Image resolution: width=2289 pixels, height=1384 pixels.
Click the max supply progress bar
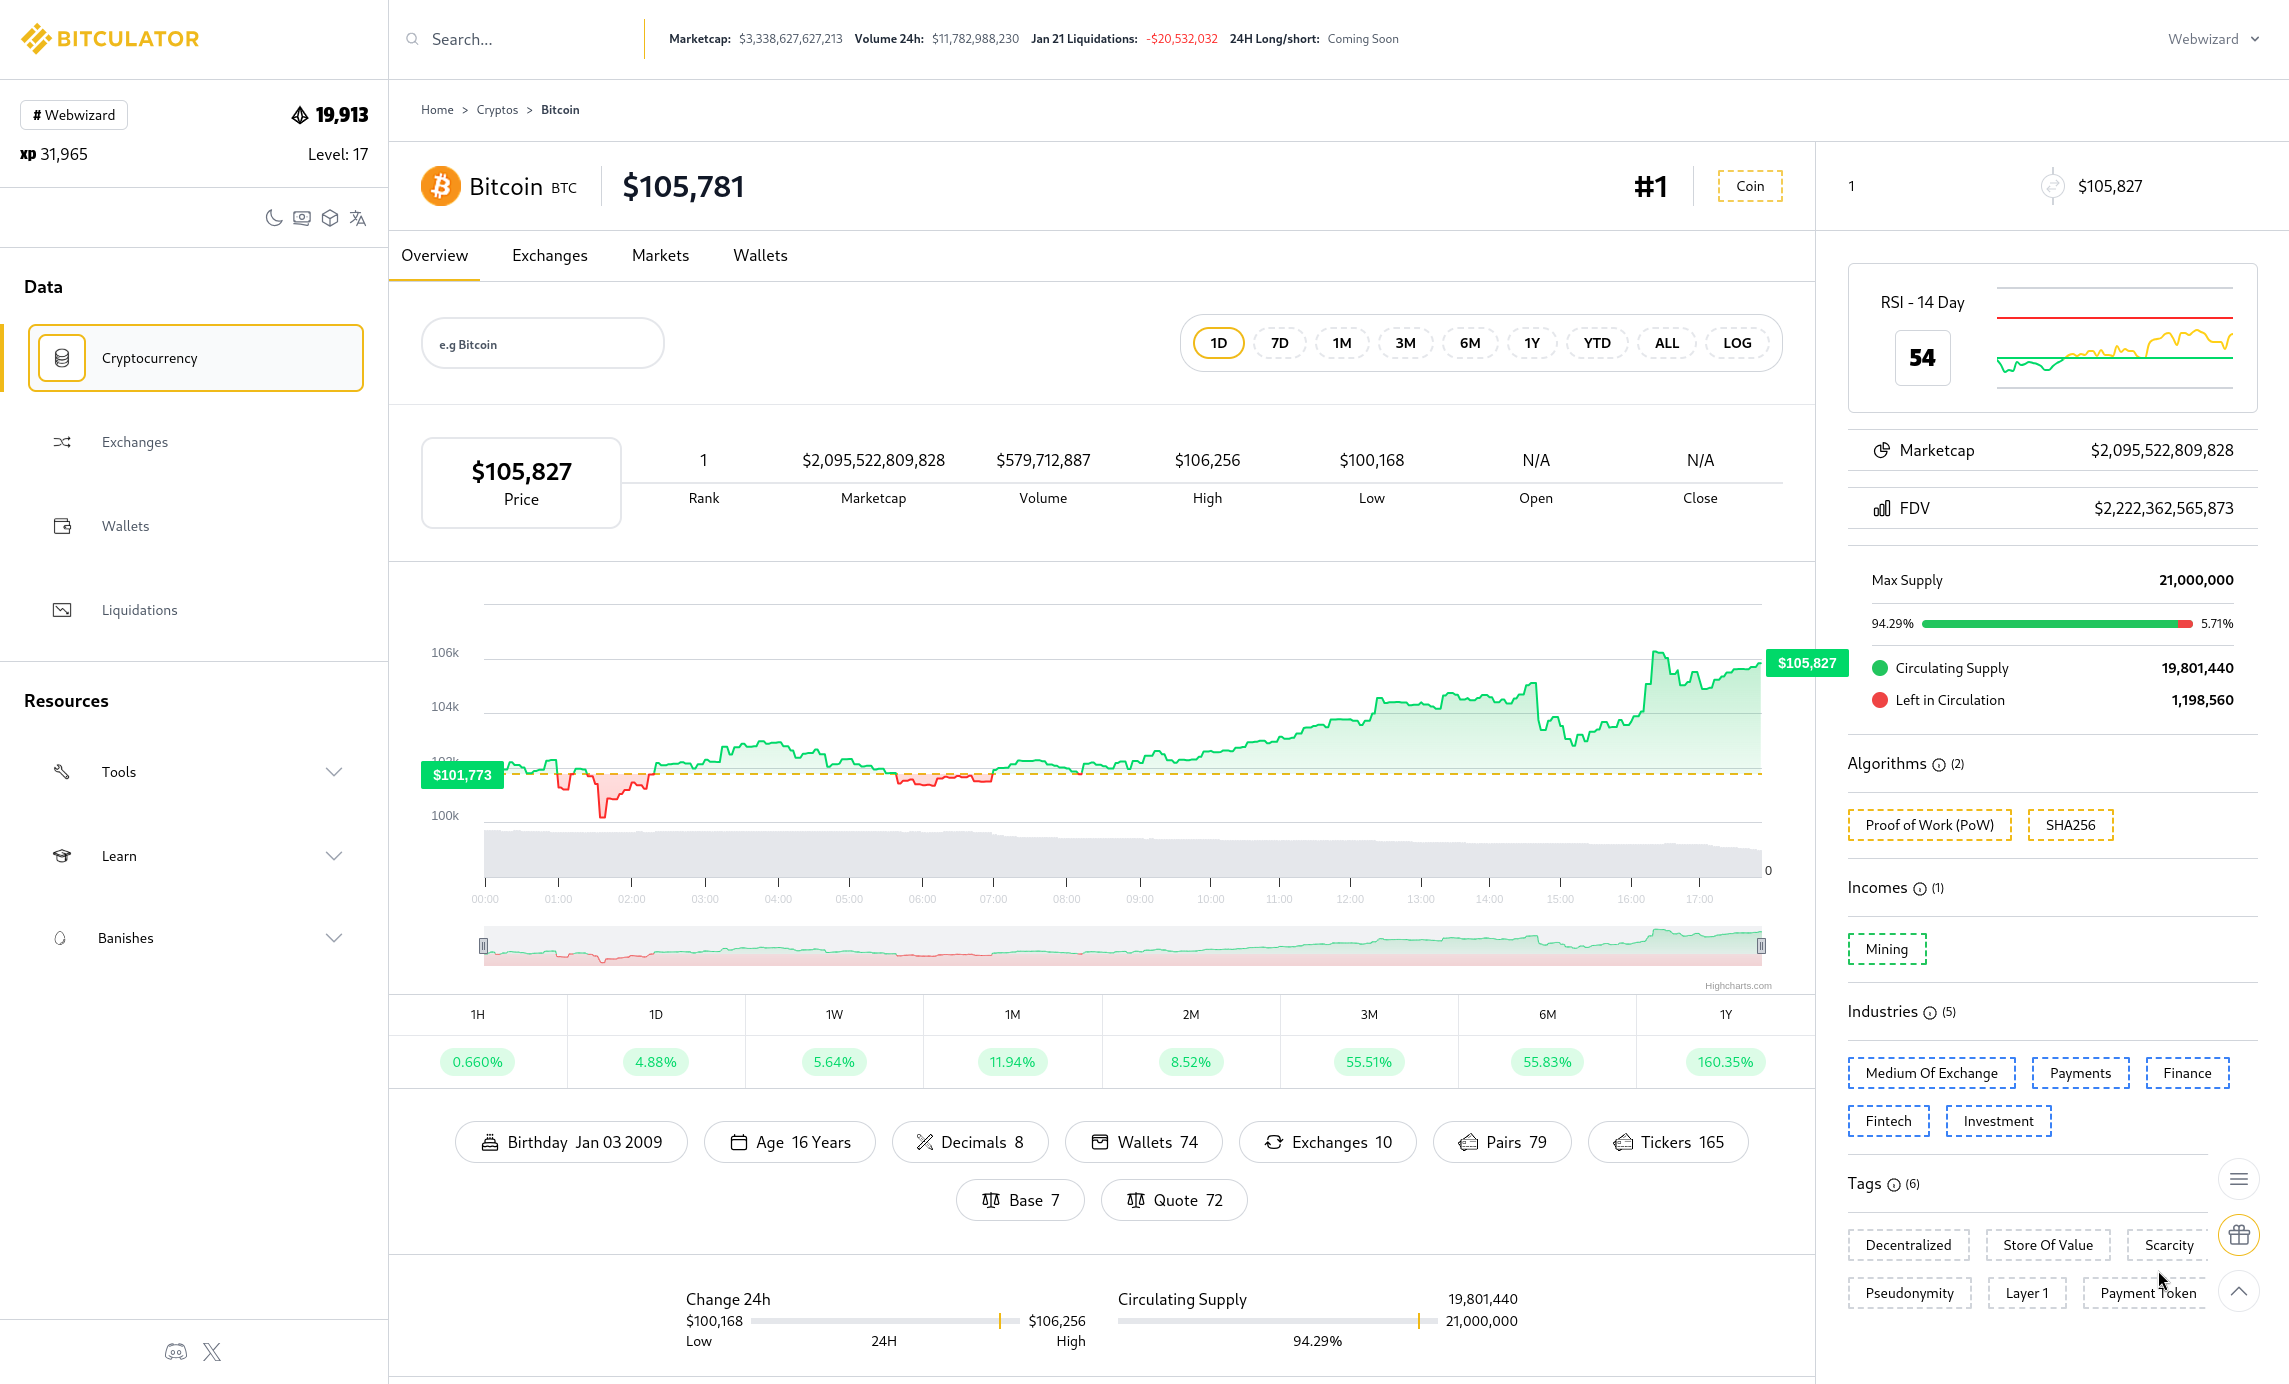point(2057,624)
